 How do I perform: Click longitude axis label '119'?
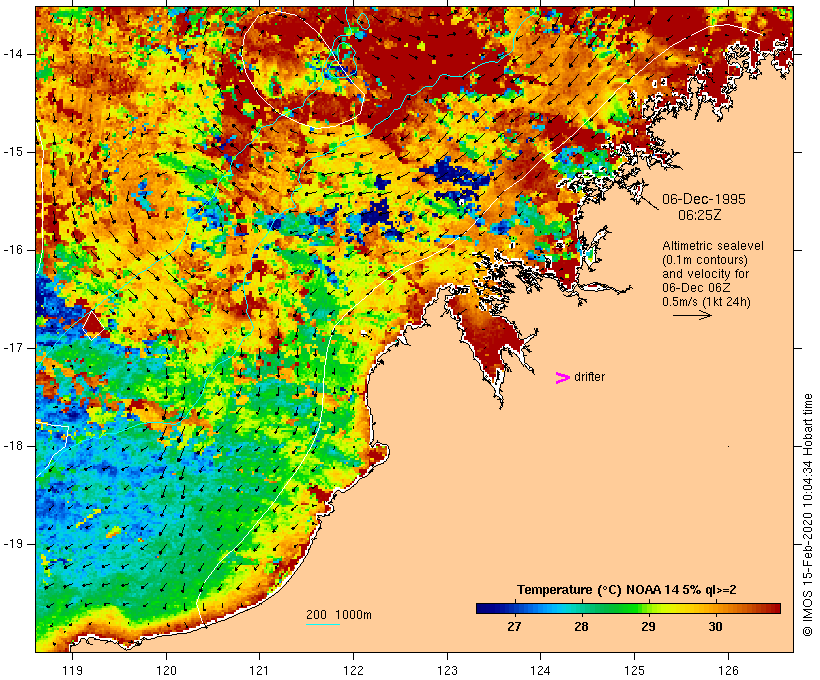[x=73, y=670]
